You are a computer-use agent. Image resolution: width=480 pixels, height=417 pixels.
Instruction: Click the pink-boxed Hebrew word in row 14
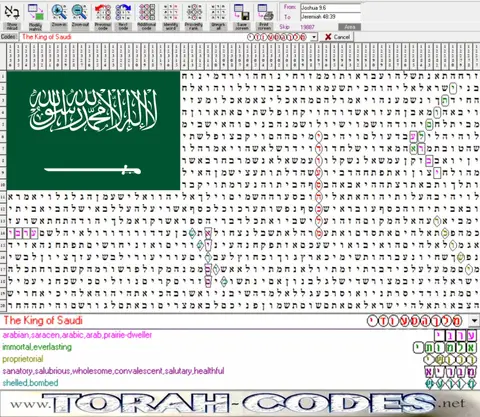pos(23,233)
